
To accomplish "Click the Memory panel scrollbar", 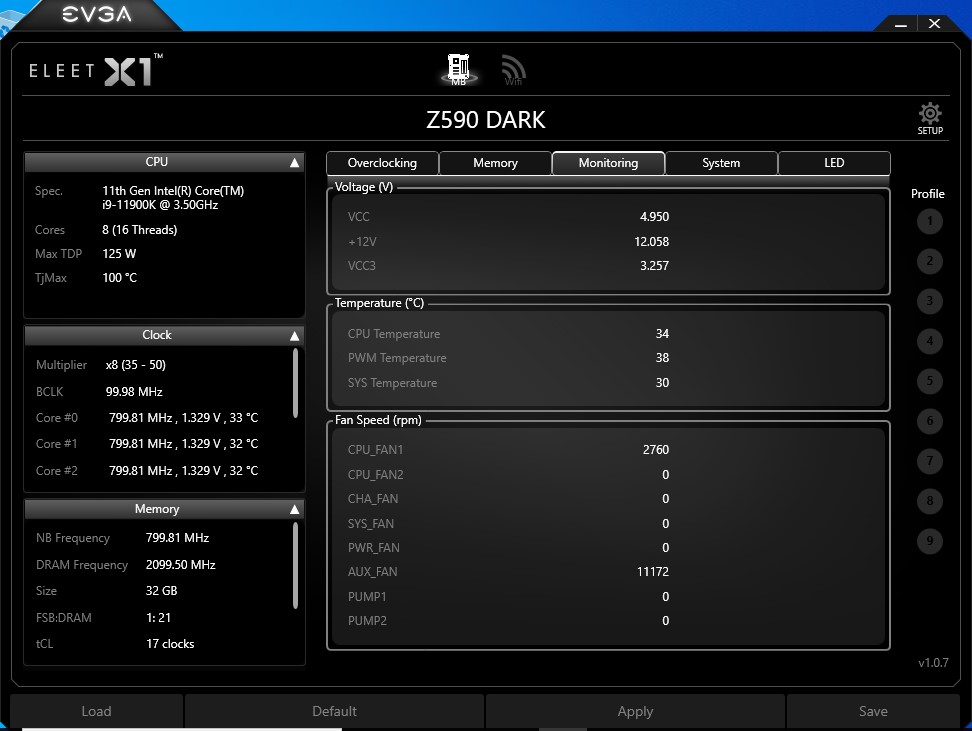I will [295, 565].
